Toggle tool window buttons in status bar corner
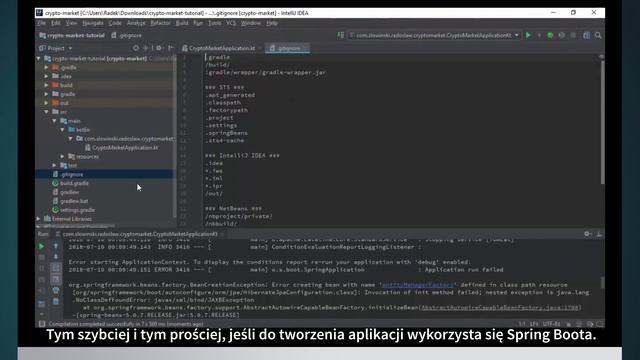This screenshot has height=360, width=640. (x=42, y=324)
